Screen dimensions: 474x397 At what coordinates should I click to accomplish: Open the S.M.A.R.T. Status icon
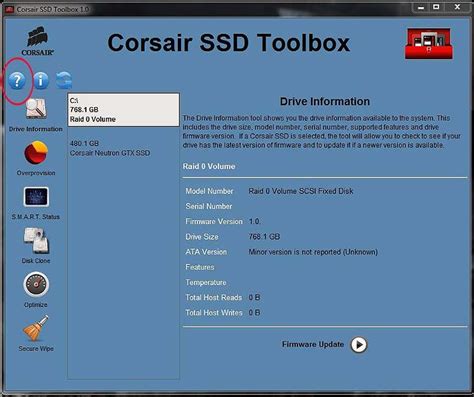pos(36,197)
